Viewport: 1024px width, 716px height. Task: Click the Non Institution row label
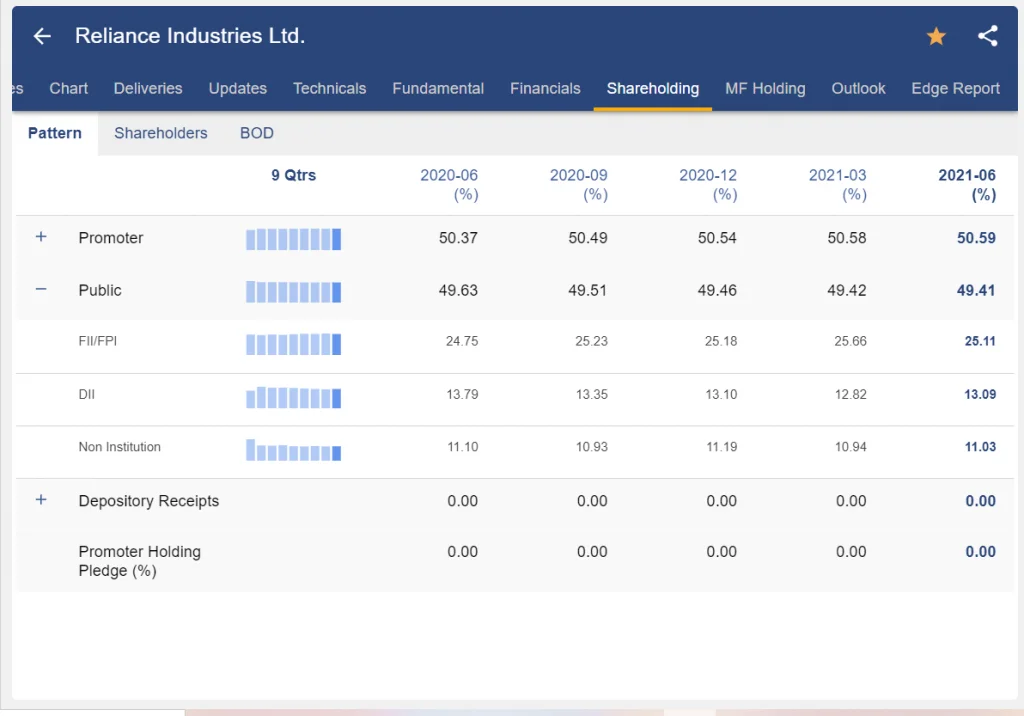tap(120, 447)
